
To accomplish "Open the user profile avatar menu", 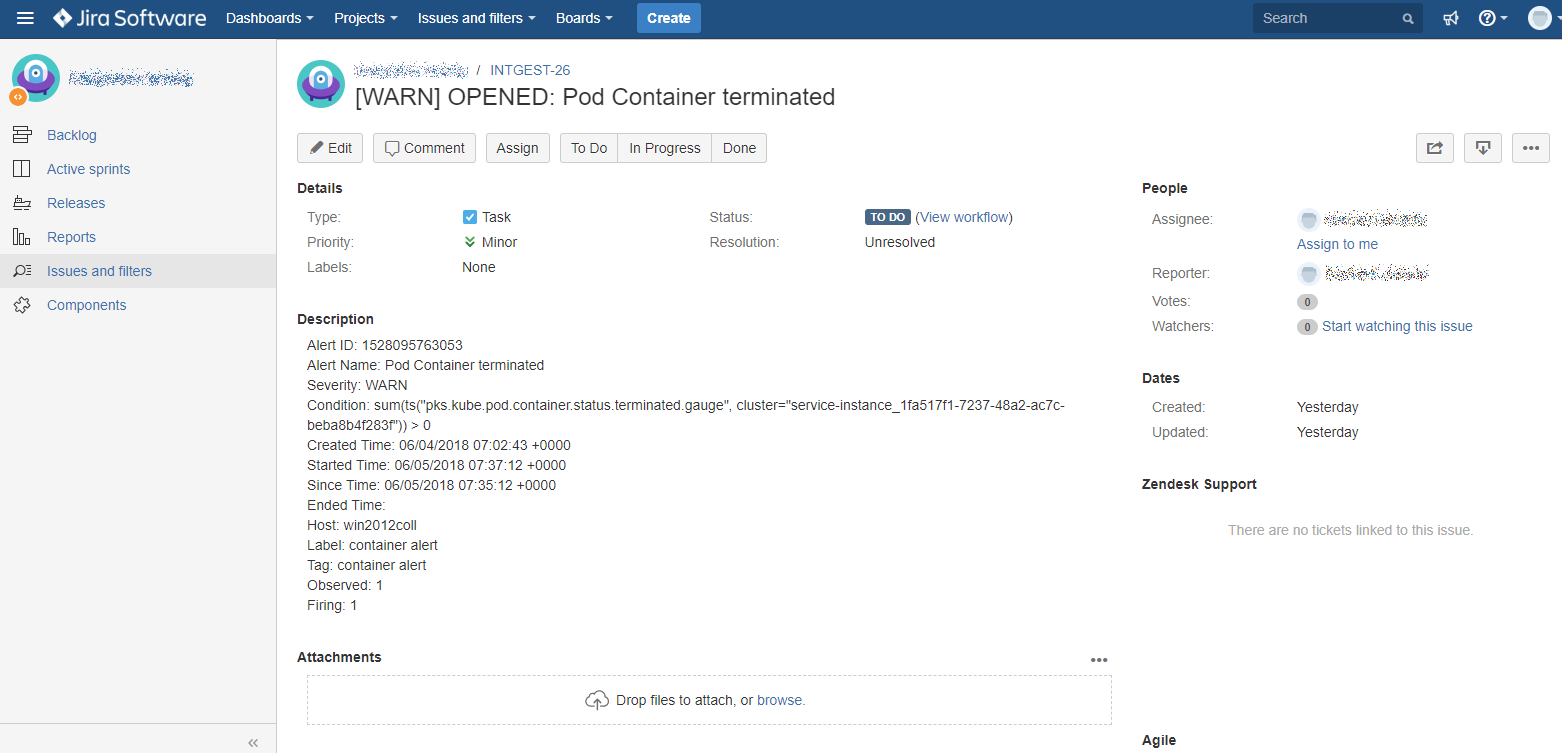I will (x=1540, y=18).
